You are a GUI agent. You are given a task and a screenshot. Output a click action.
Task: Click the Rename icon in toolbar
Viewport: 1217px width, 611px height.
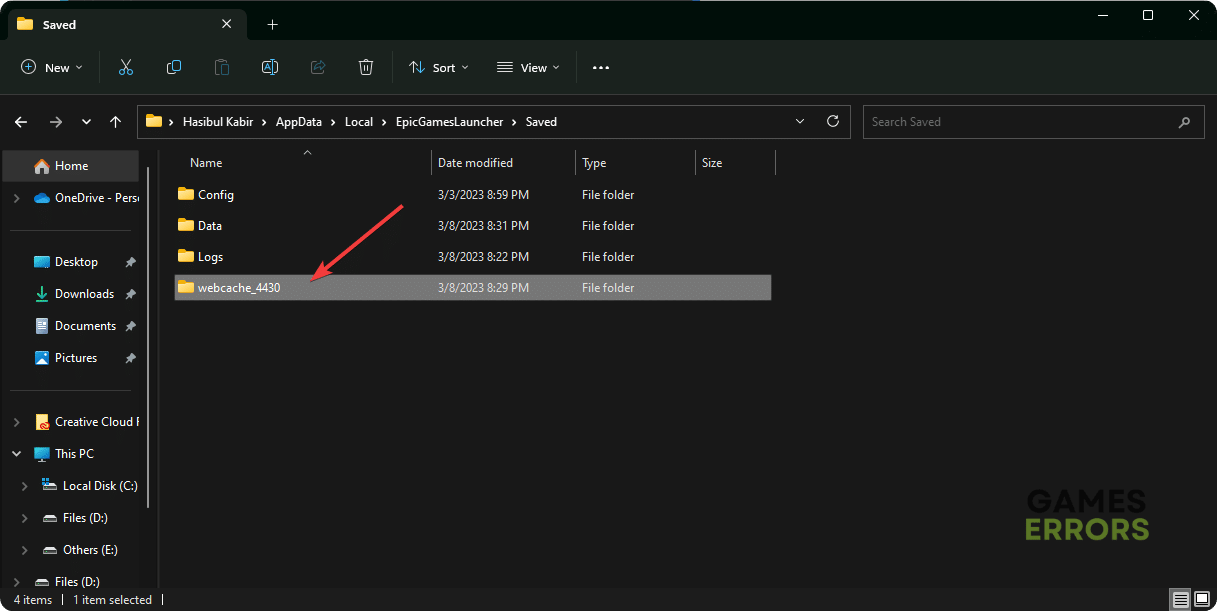tap(269, 67)
